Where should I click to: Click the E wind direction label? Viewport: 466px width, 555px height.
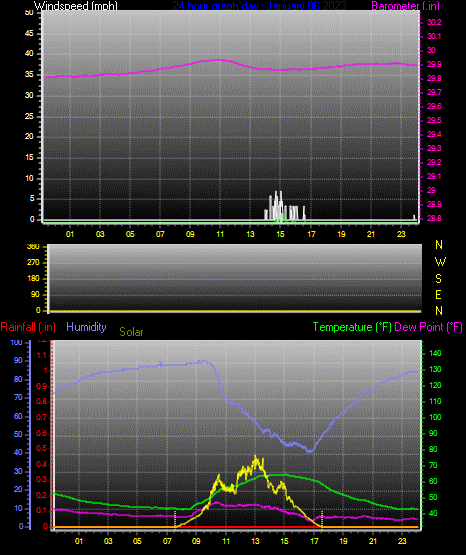(x=438, y=294)
